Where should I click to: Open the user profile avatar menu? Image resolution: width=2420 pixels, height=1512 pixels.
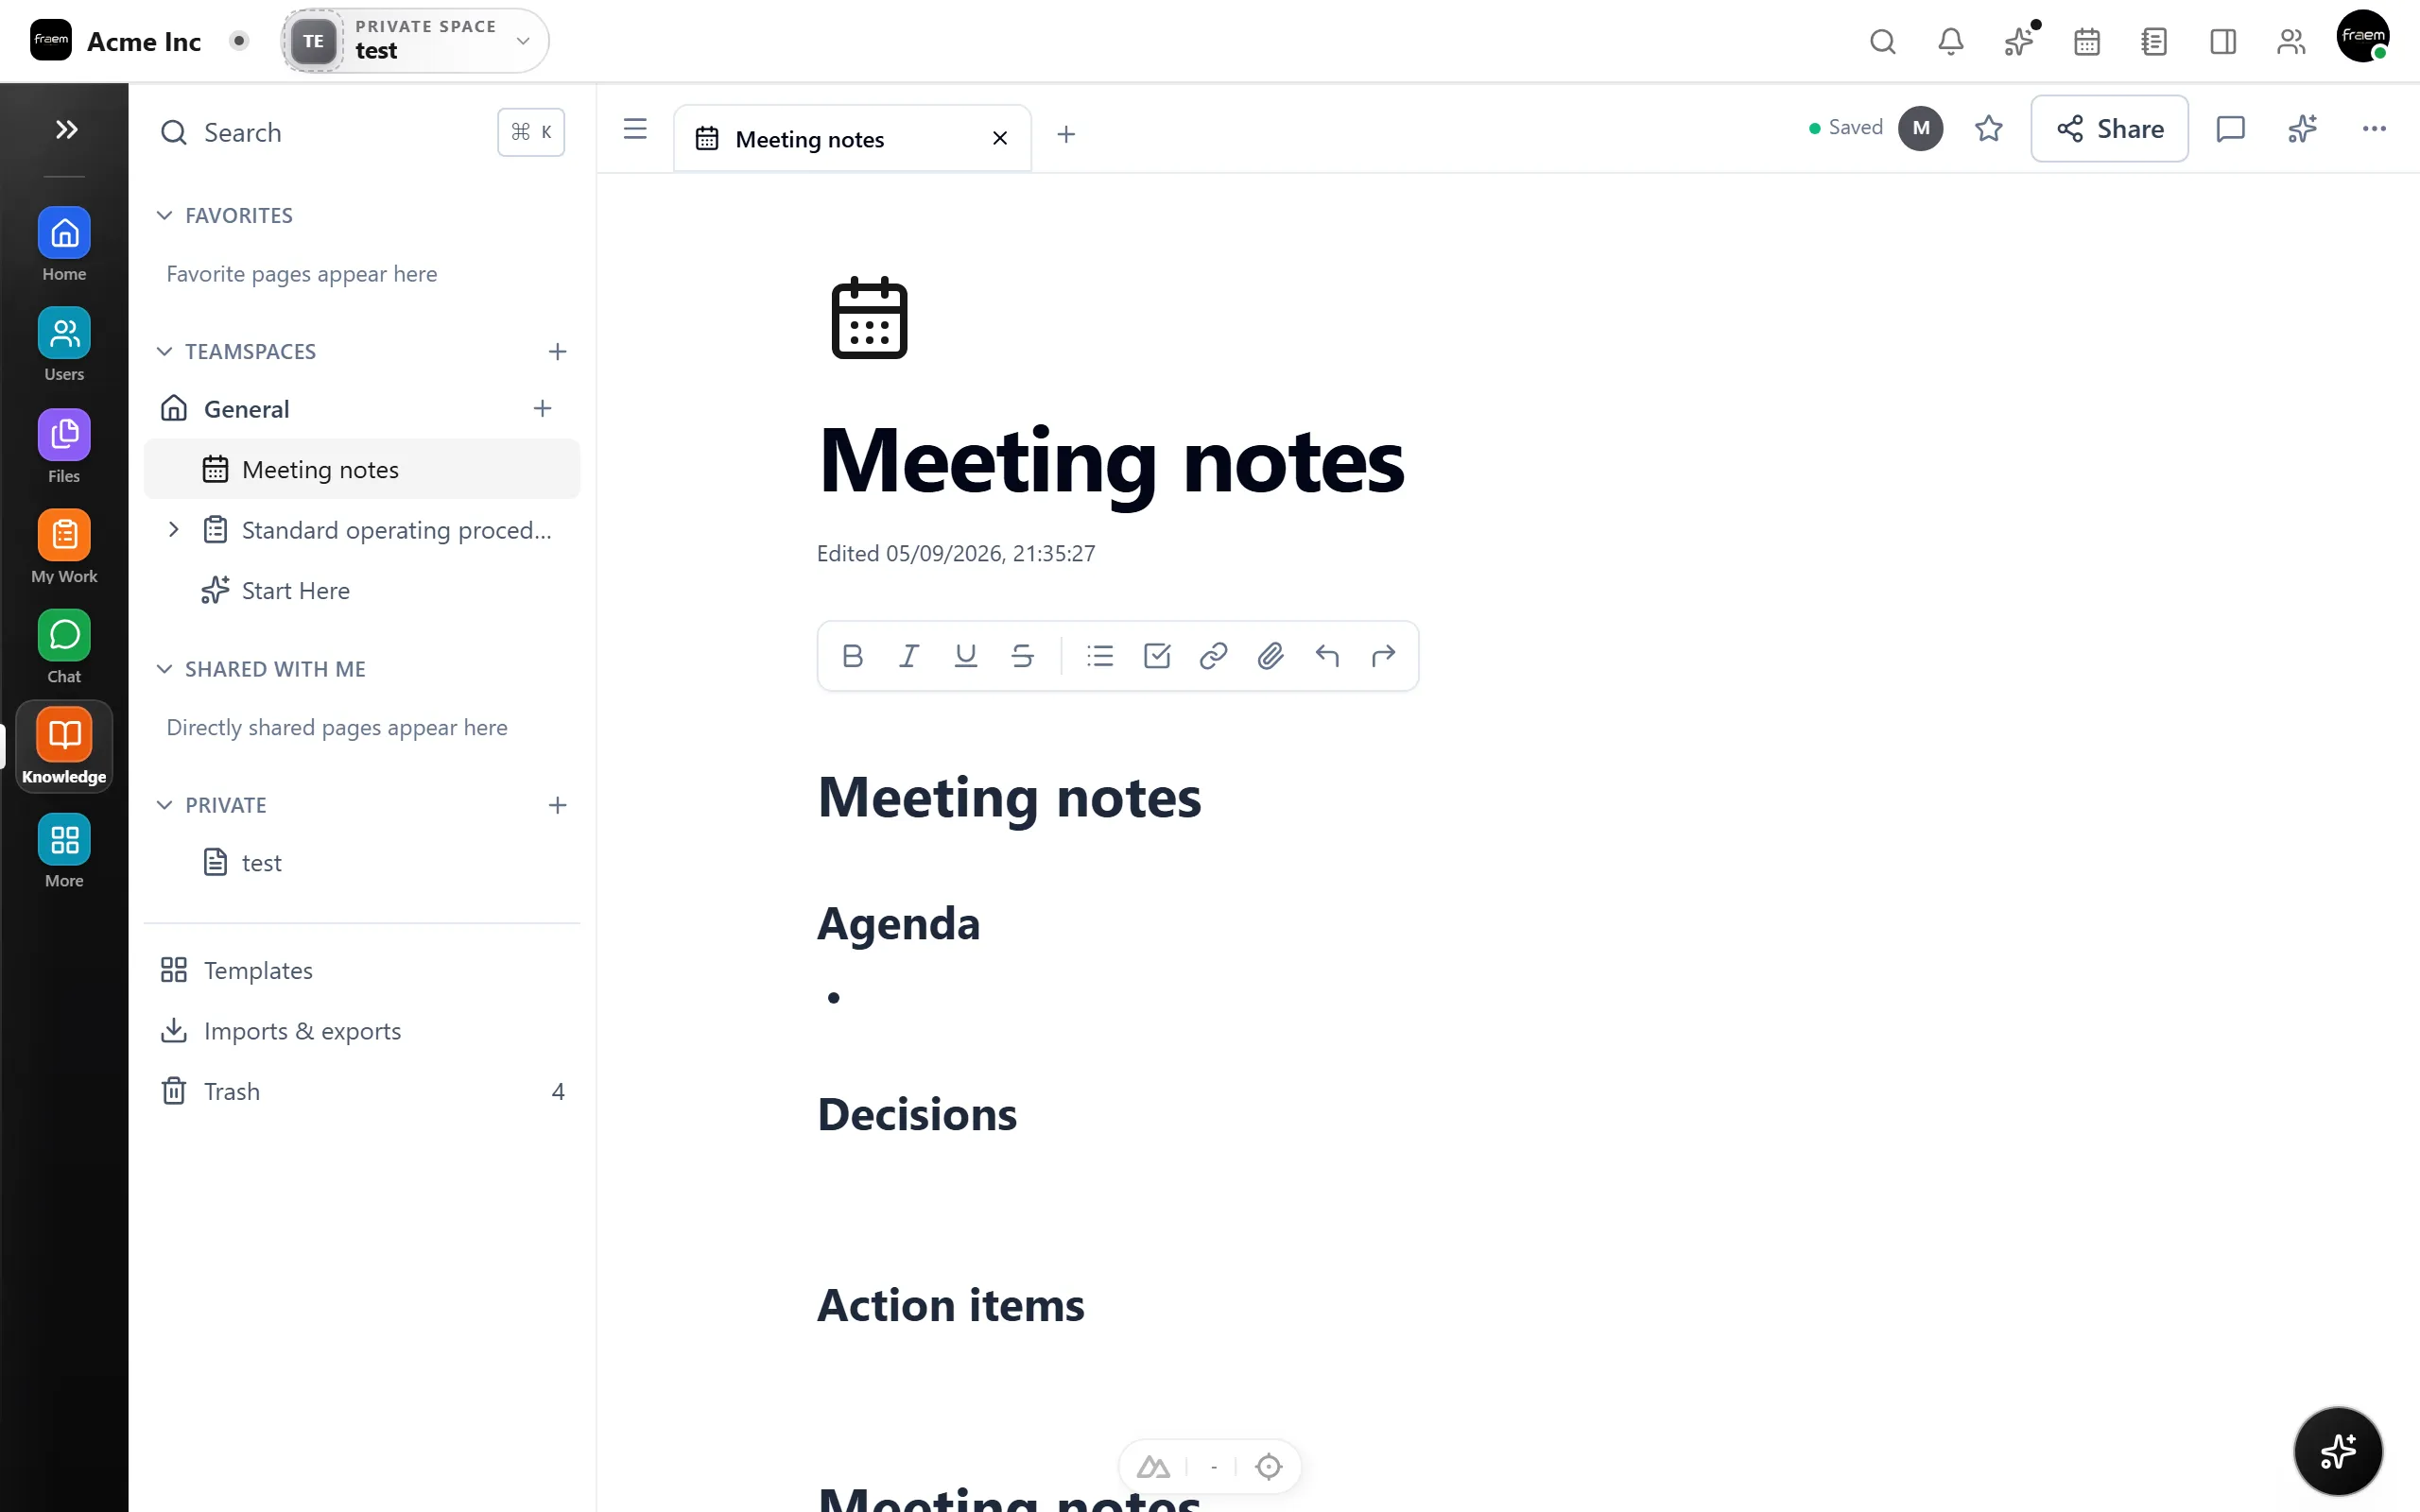2363,37
